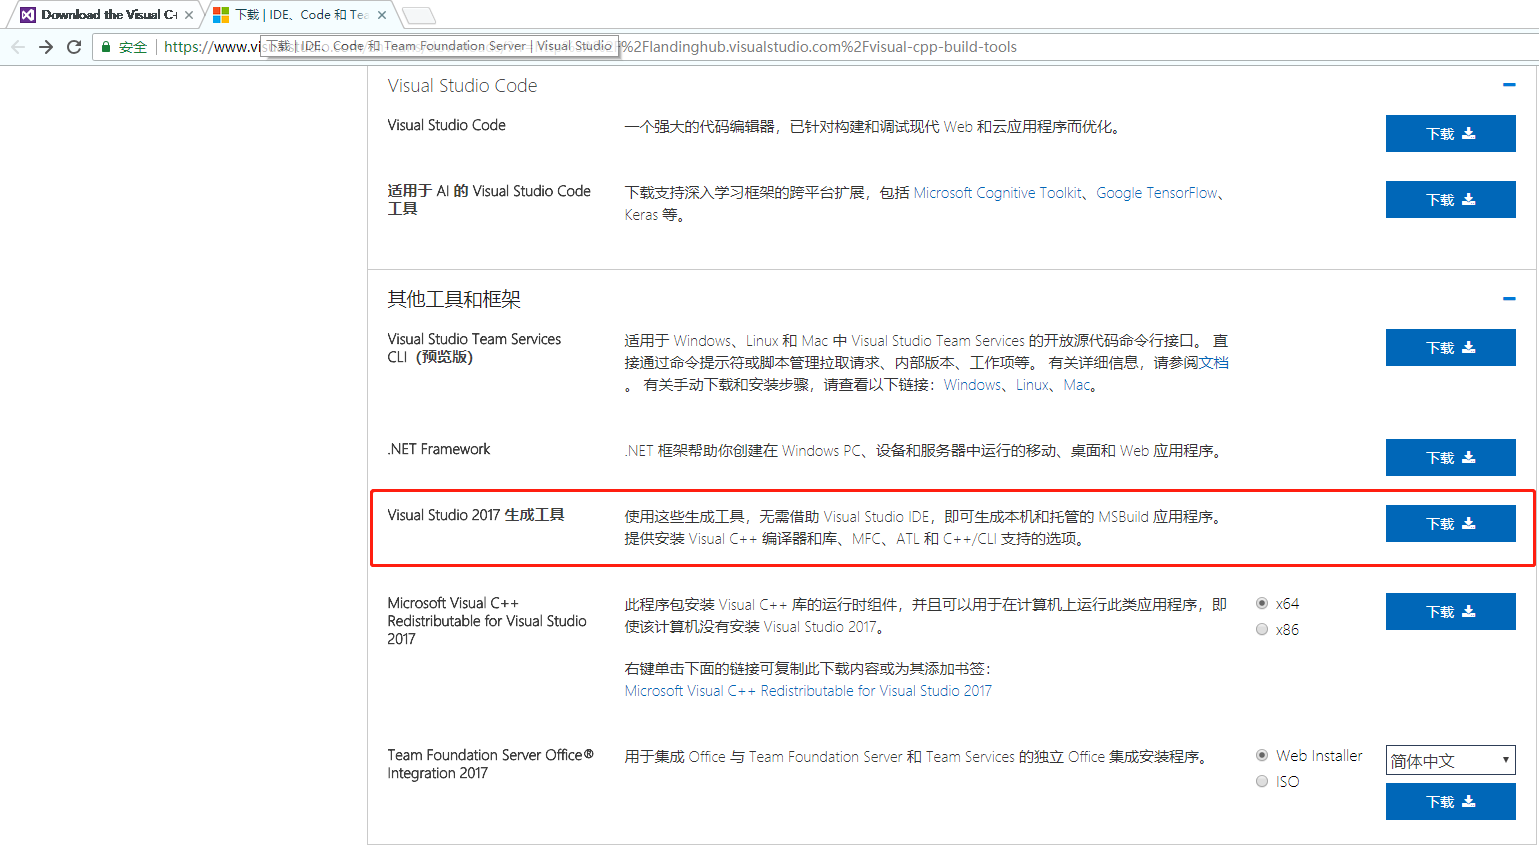Viewport: 1539px width, 854px height.
Task: Download Visual C++ Redistributable for Visual Studio 2017
Action: (x=1450, y=611)
